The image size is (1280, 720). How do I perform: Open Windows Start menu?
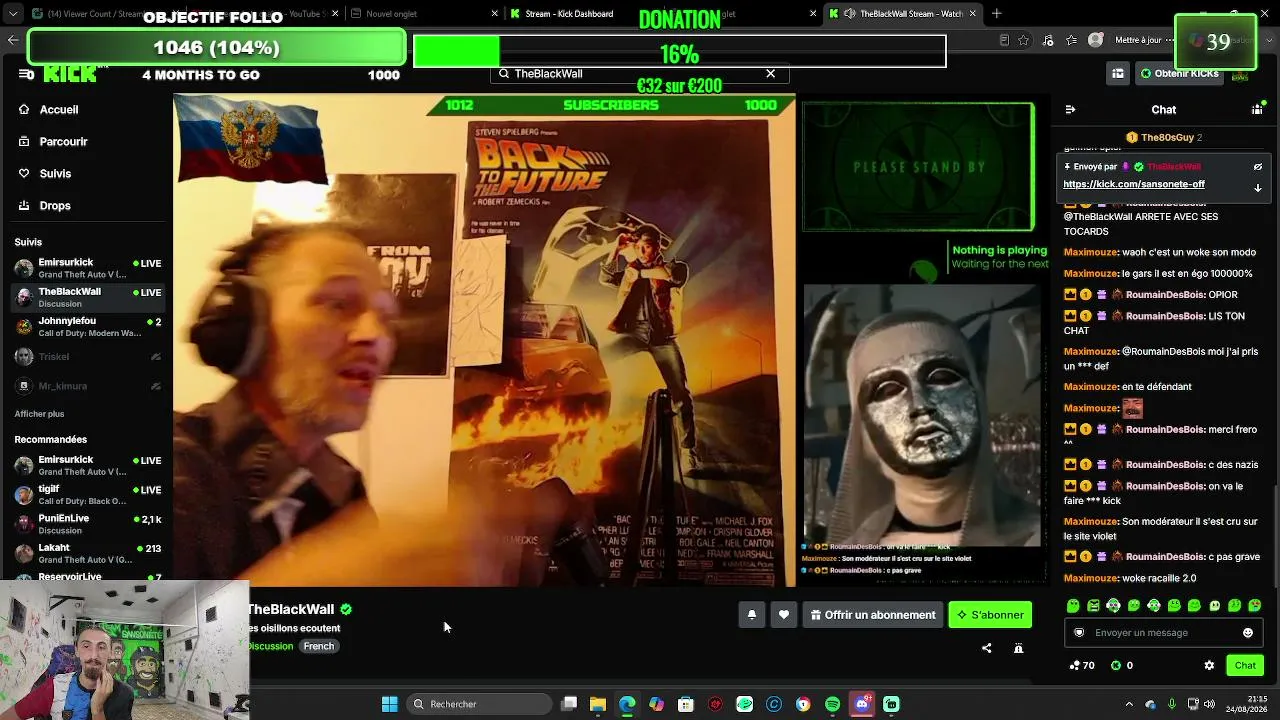(390, 704)
